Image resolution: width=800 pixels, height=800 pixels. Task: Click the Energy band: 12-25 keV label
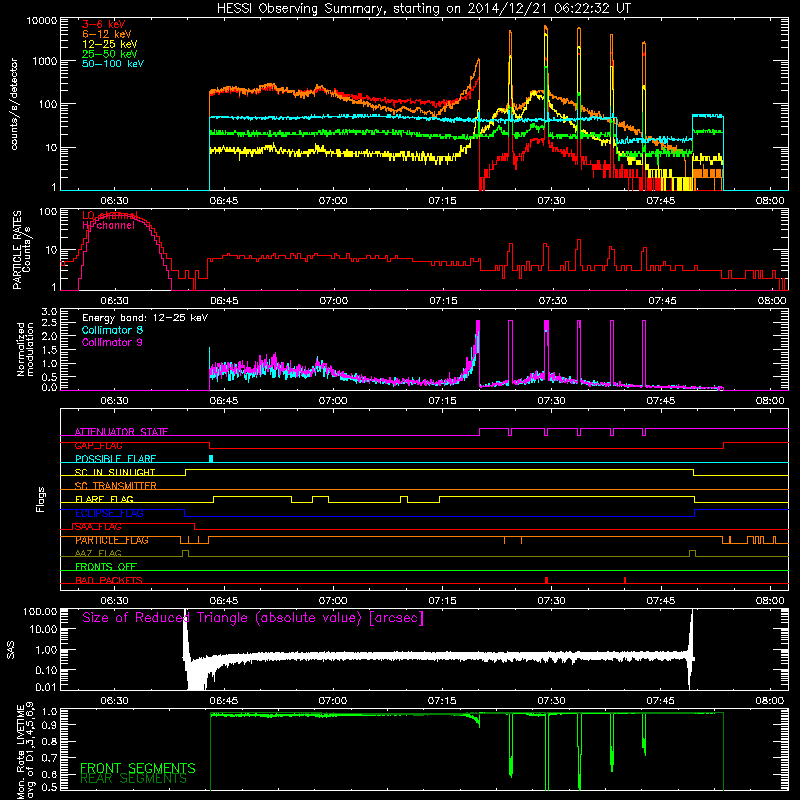pyautogui.click(x=145, y=318)
